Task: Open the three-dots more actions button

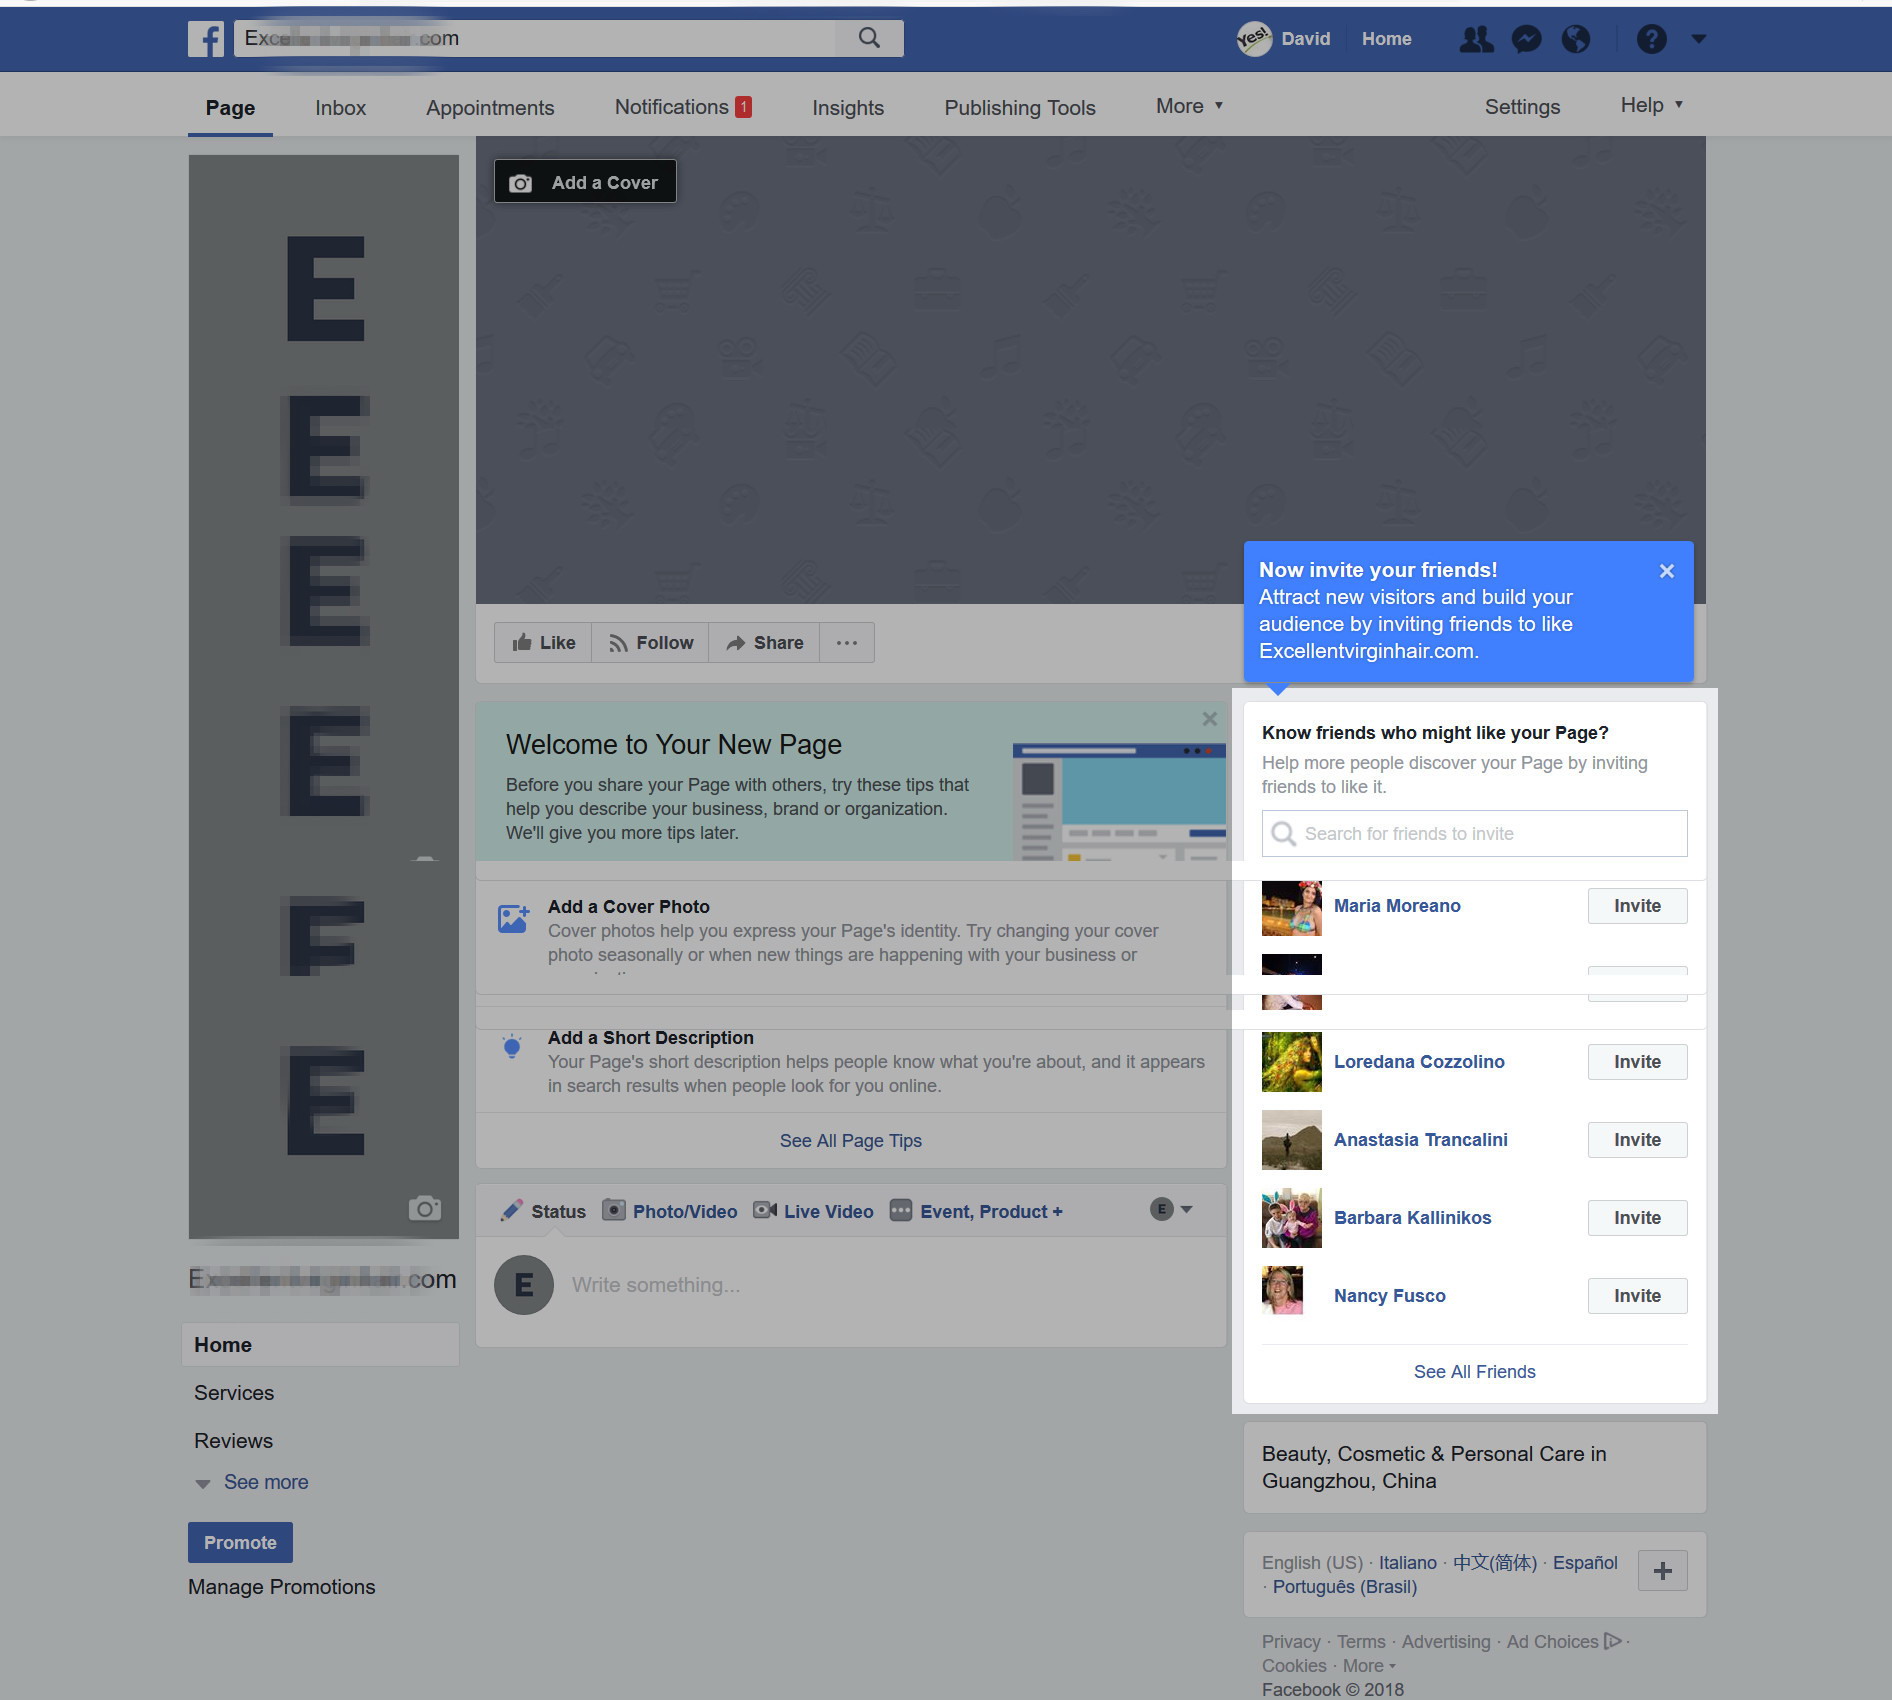Action: coord(847,643)
